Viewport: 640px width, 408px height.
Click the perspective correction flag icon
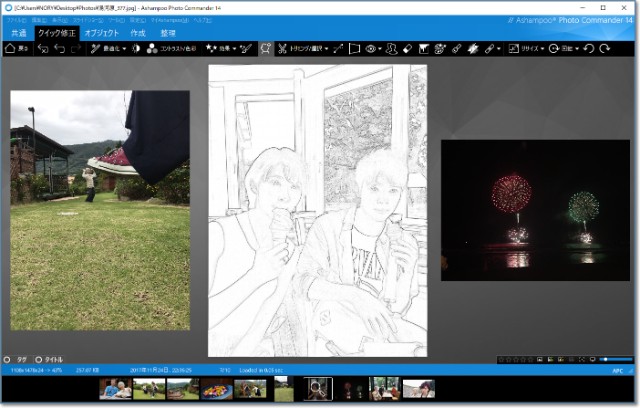[423, 48]
